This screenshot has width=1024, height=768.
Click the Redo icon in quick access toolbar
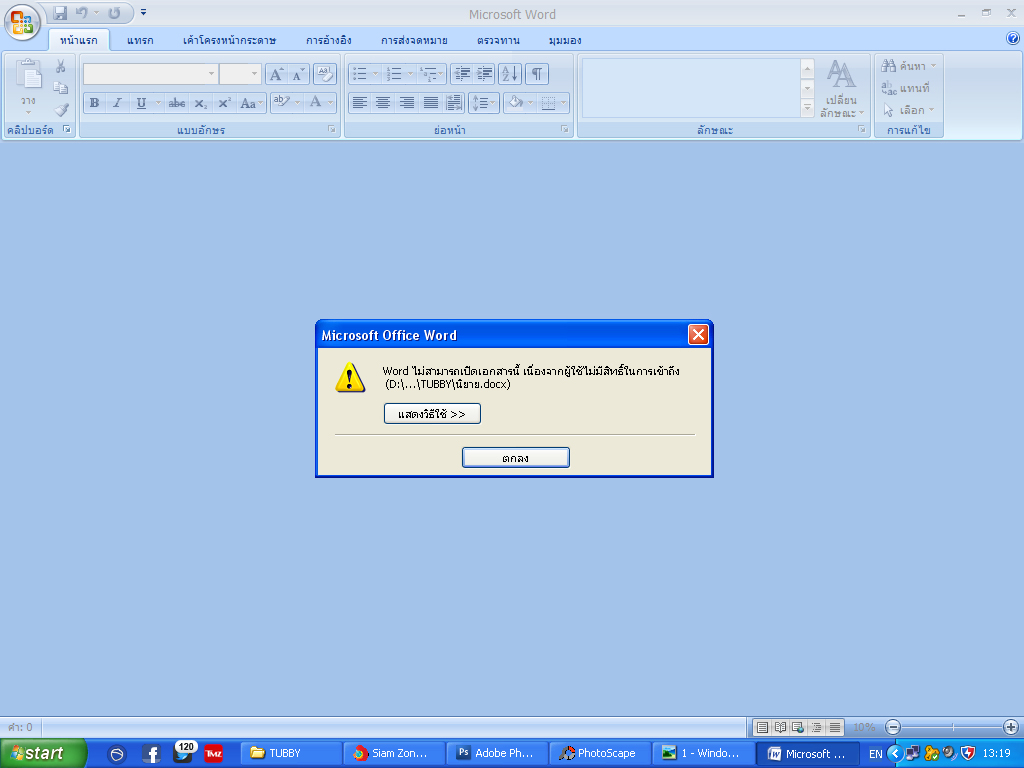(114, 13)
